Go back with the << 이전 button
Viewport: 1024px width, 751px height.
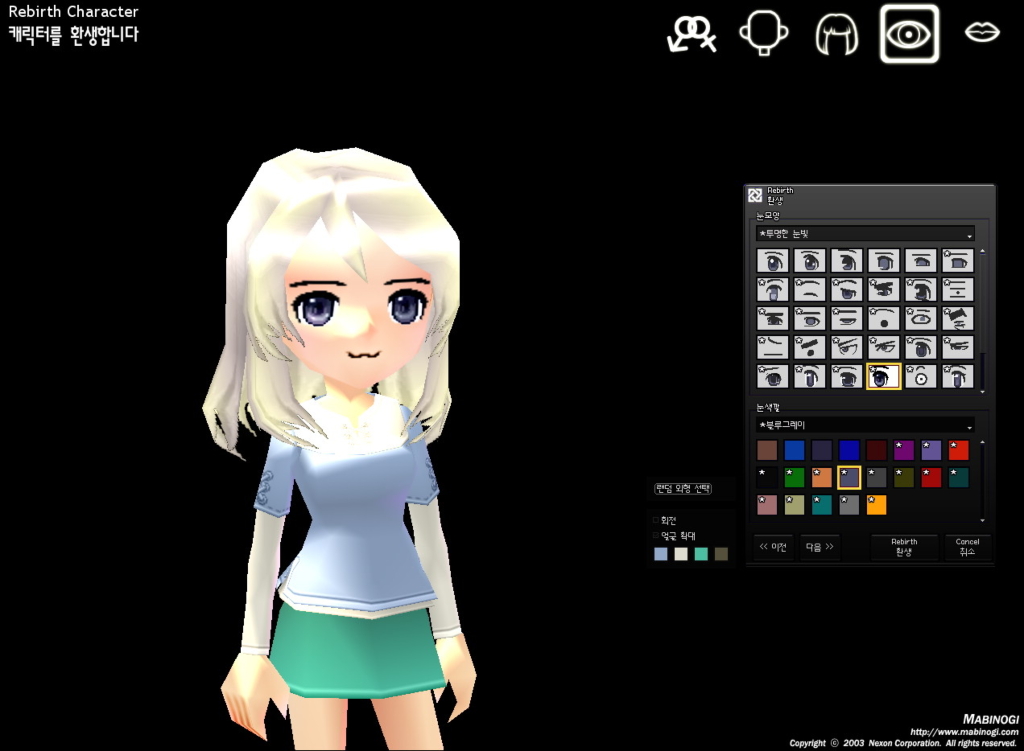click(773, 547)
